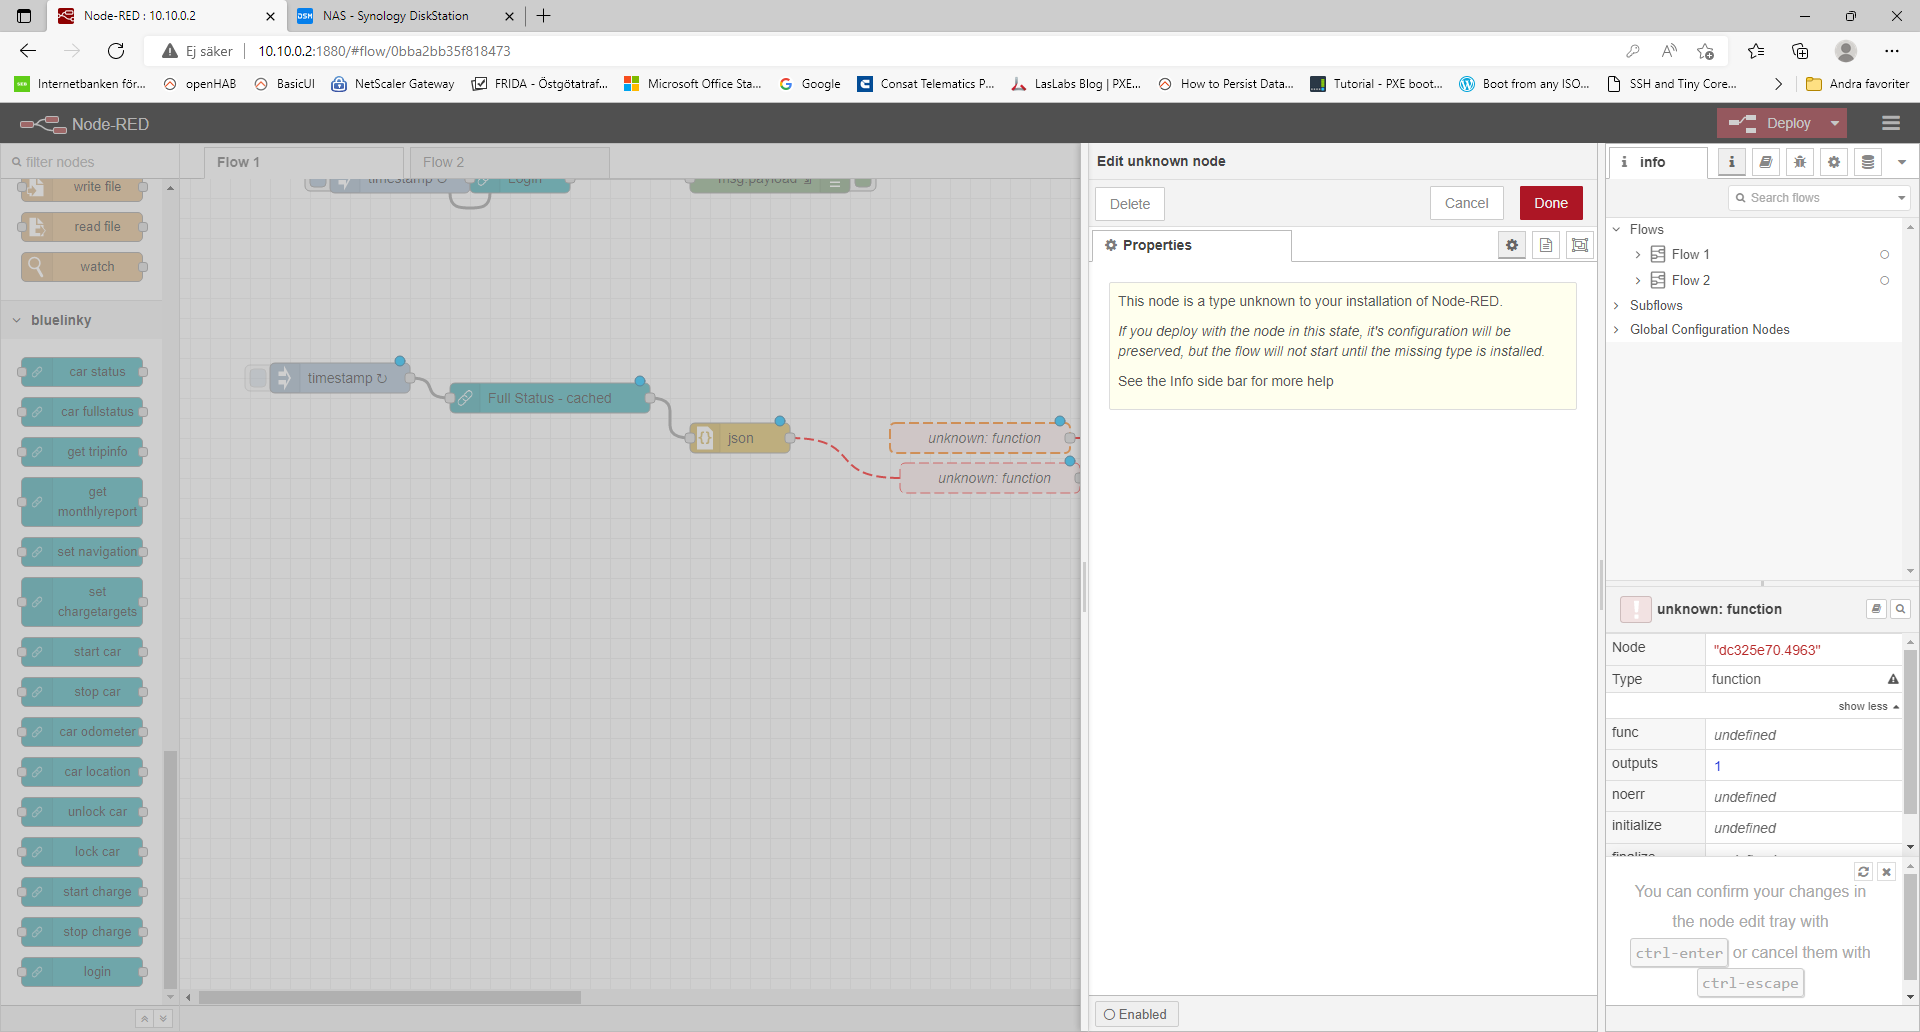This screenshot has width=1920, height=1032.
Task: Click the refresh icon in tips box
Action: pos(1863,872)
